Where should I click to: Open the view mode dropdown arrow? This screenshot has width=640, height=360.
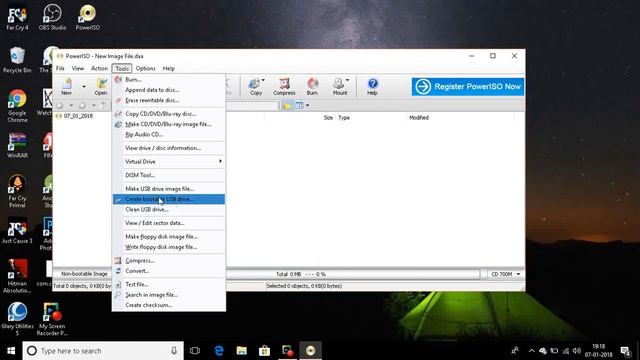pyautogui.click(x=307, y=106)
